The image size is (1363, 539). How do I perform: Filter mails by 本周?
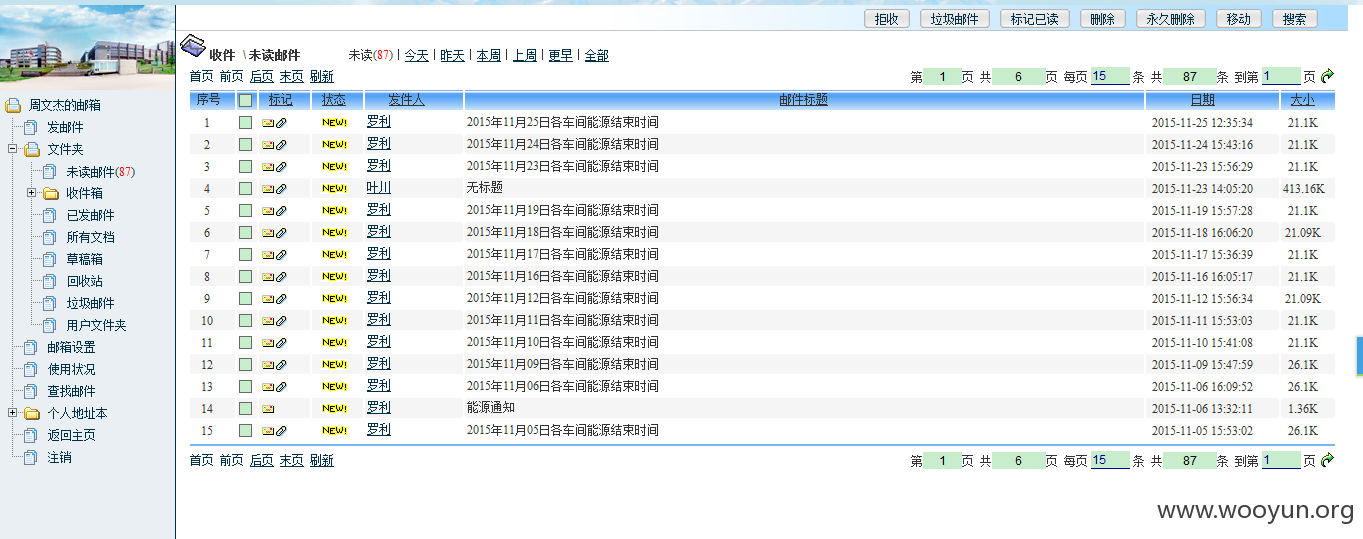pos(488,55)
